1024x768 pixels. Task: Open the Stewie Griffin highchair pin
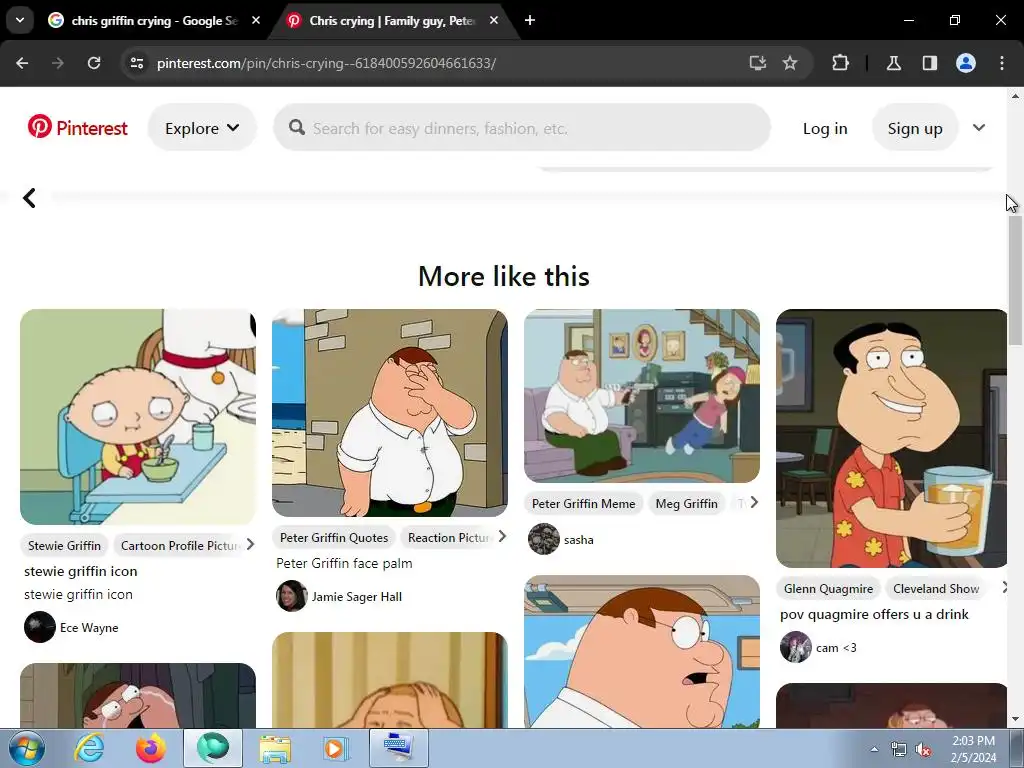pos(138,417)
